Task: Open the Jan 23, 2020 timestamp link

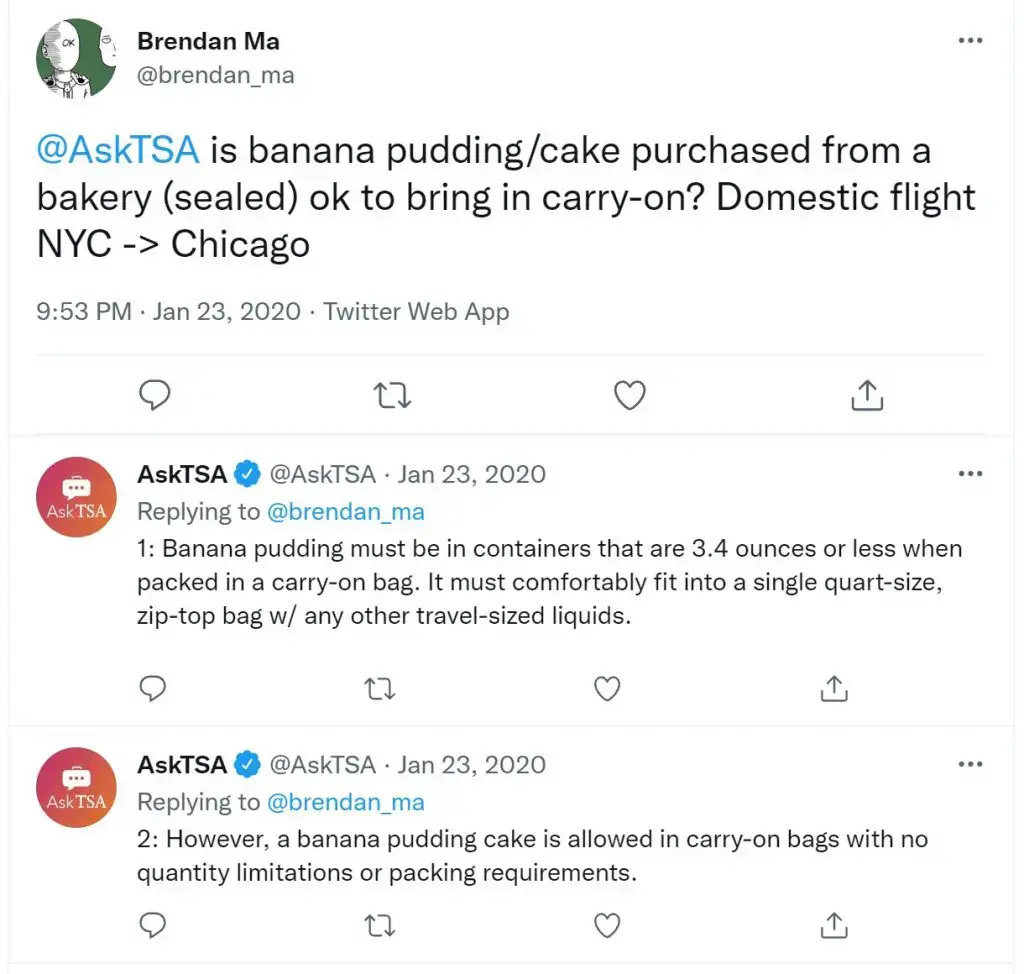Action: (226, 311)
